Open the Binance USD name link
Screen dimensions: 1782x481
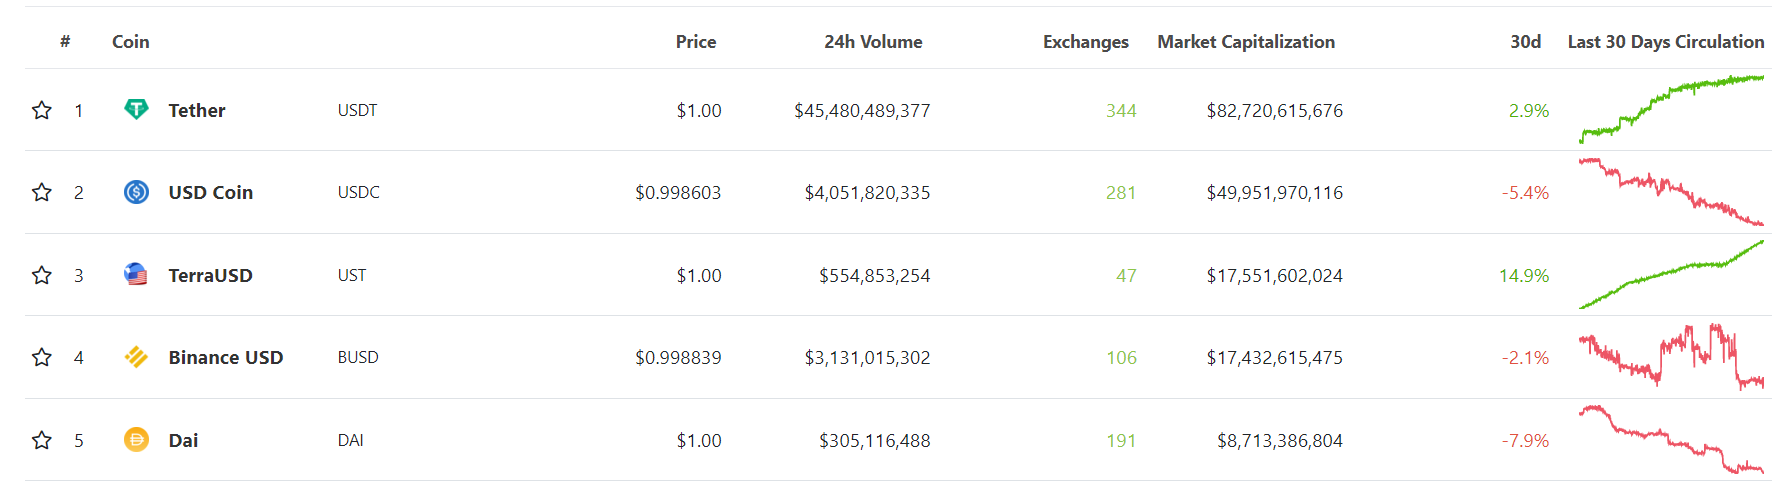click(x=226, y=357)
